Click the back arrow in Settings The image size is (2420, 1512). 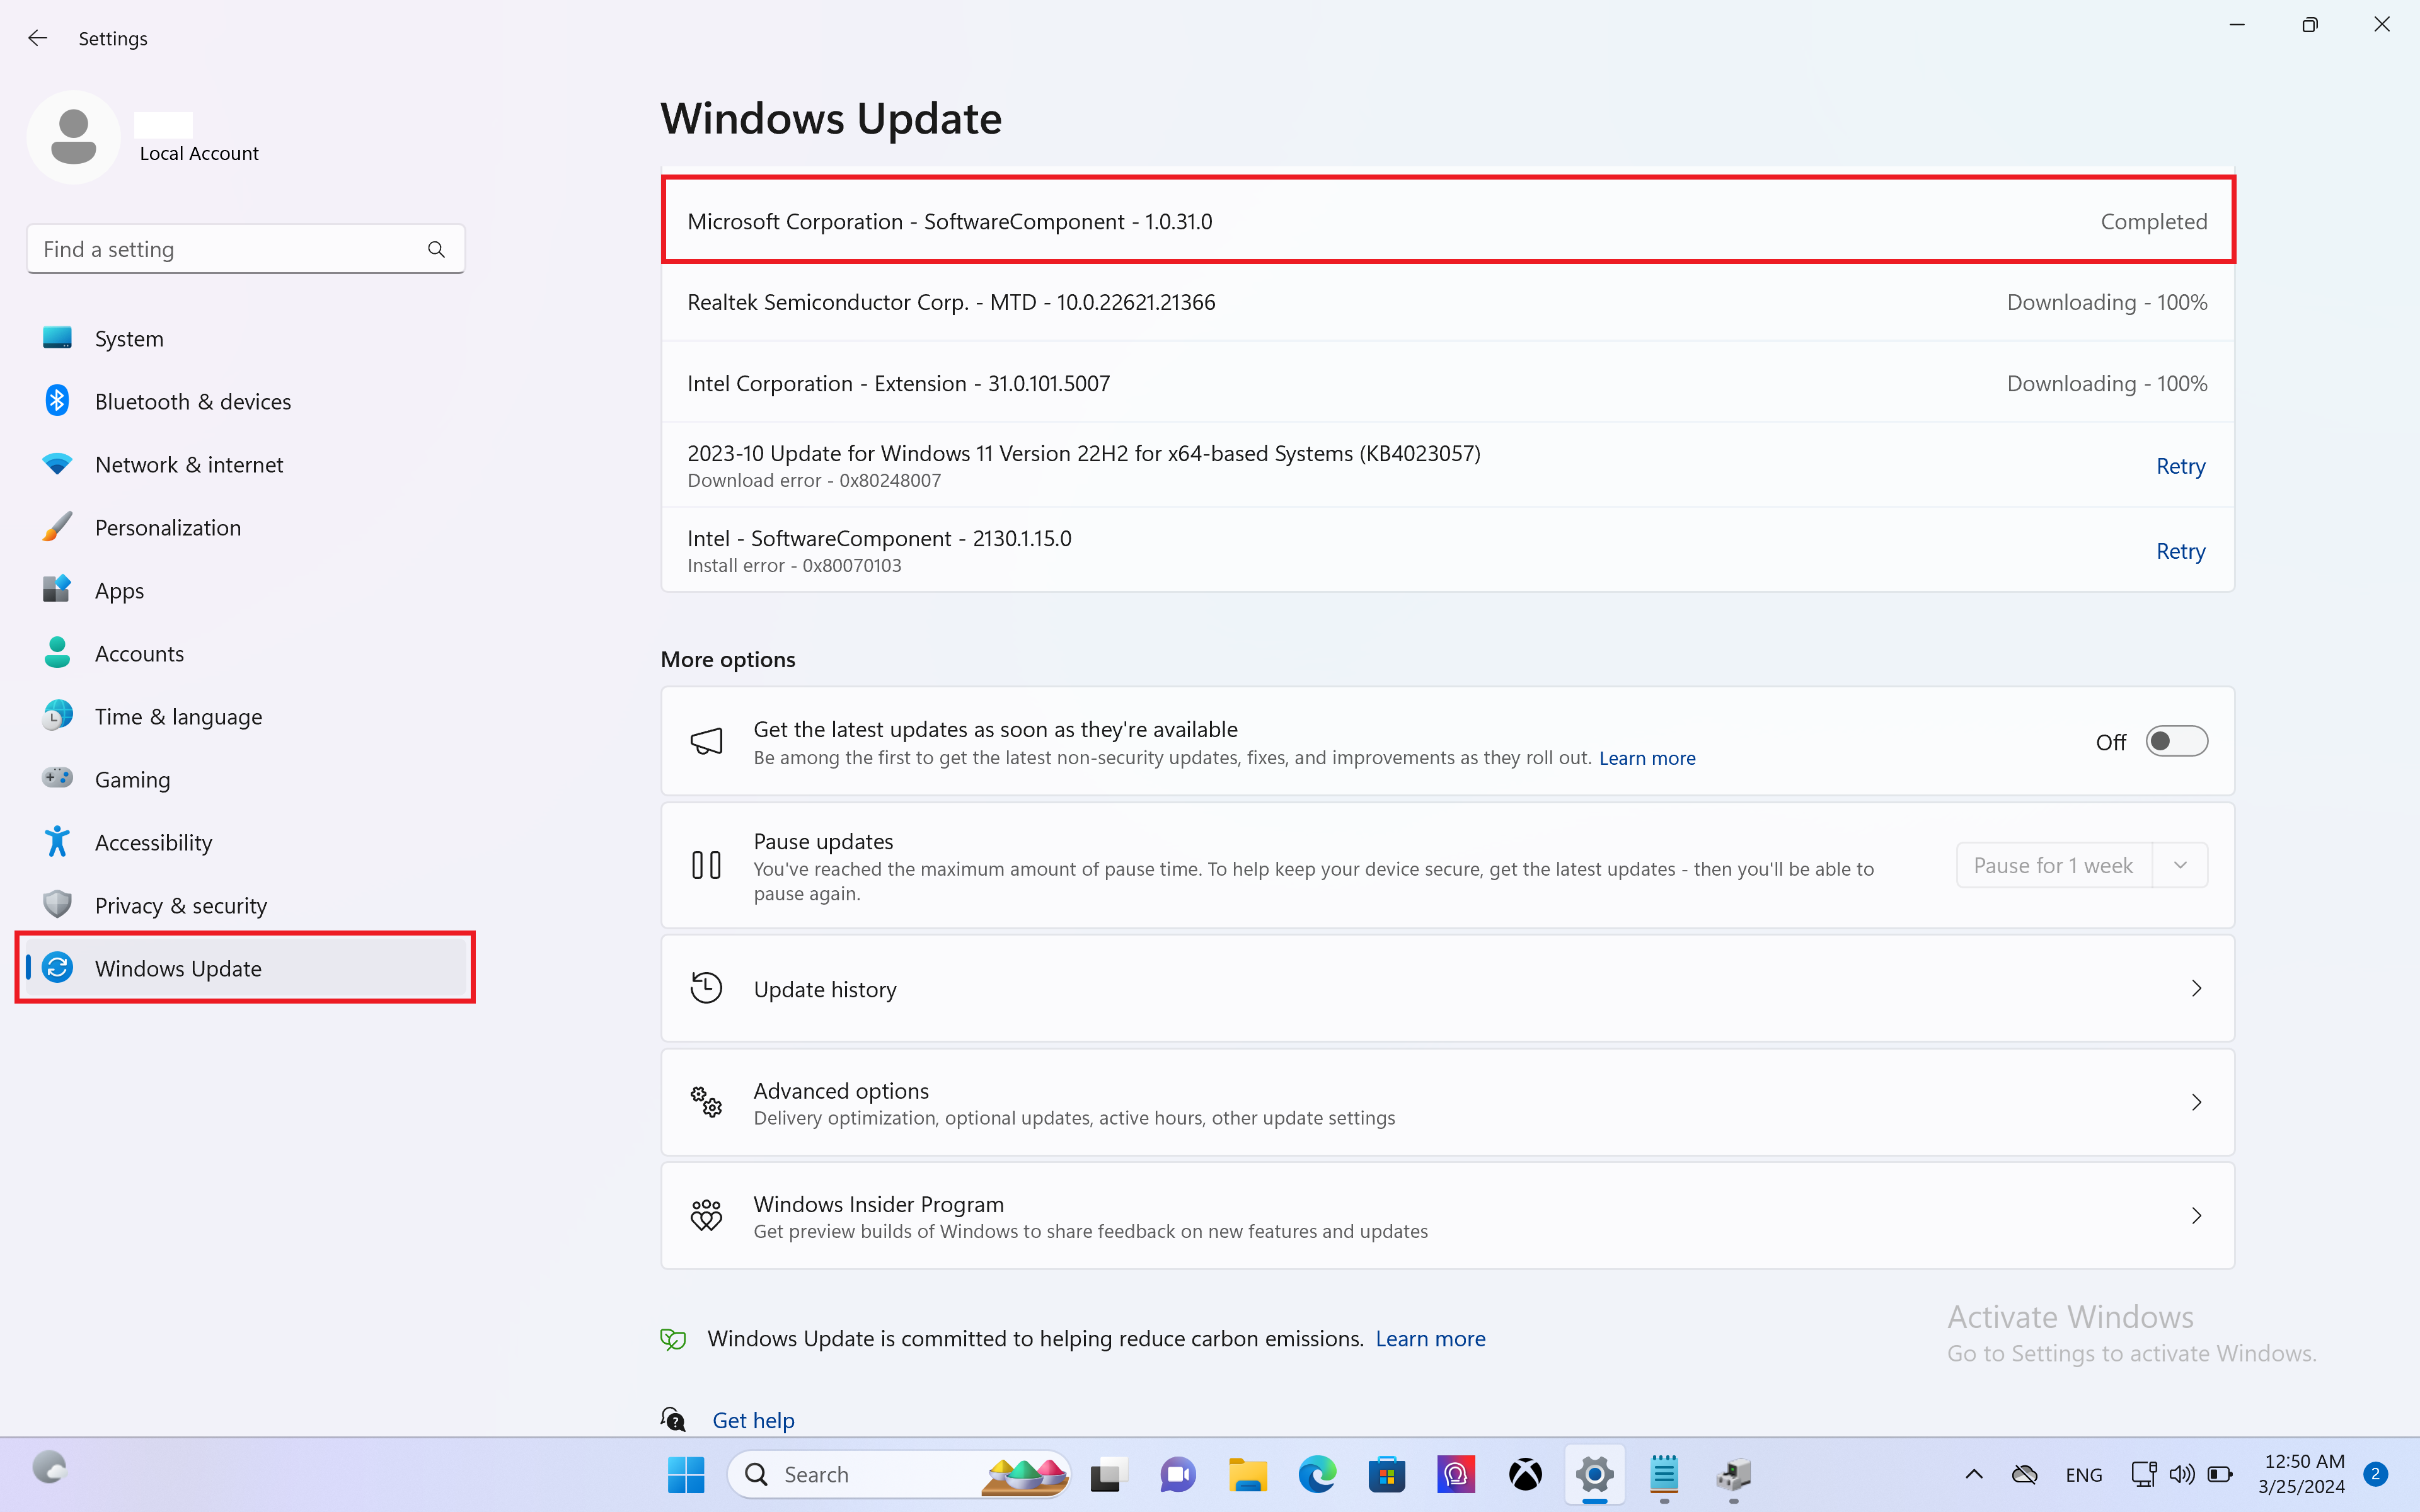tap(38, 38)
